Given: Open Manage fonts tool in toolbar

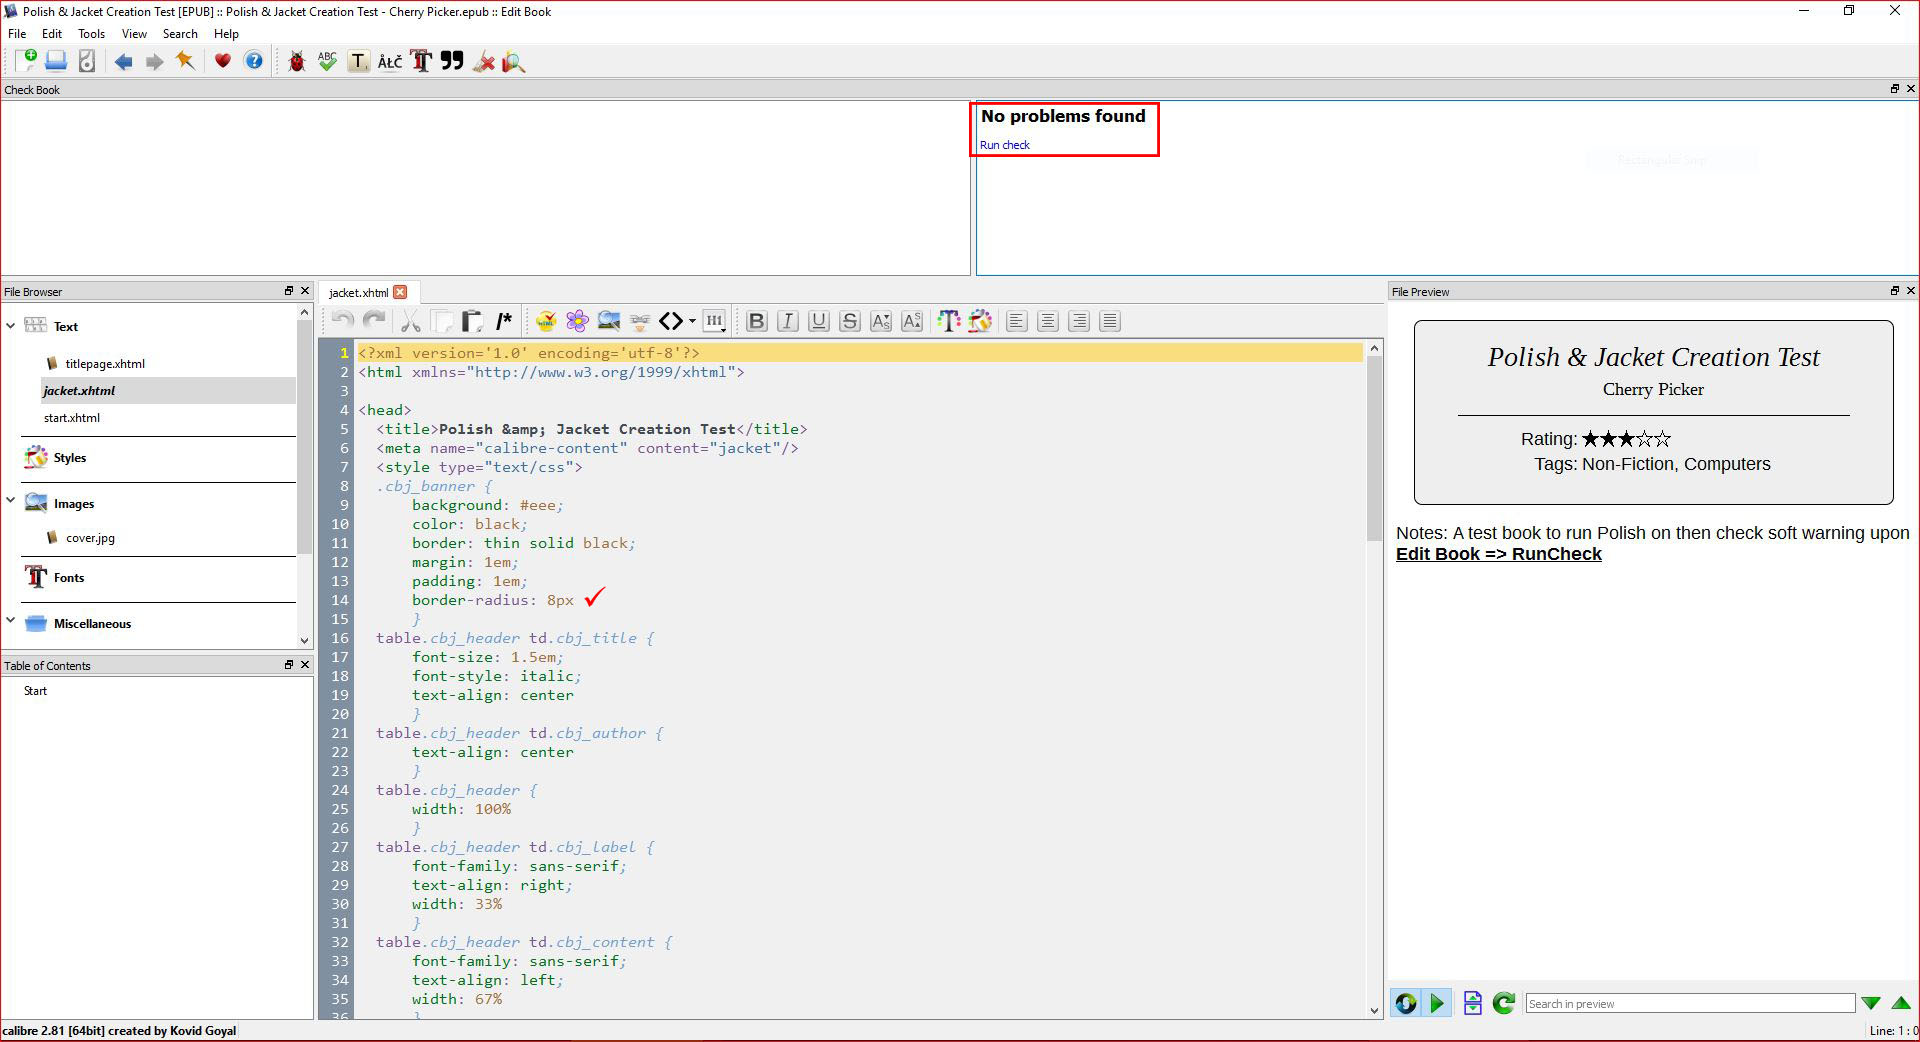Looking at the screenshot, I should click(x=421, y=62).
